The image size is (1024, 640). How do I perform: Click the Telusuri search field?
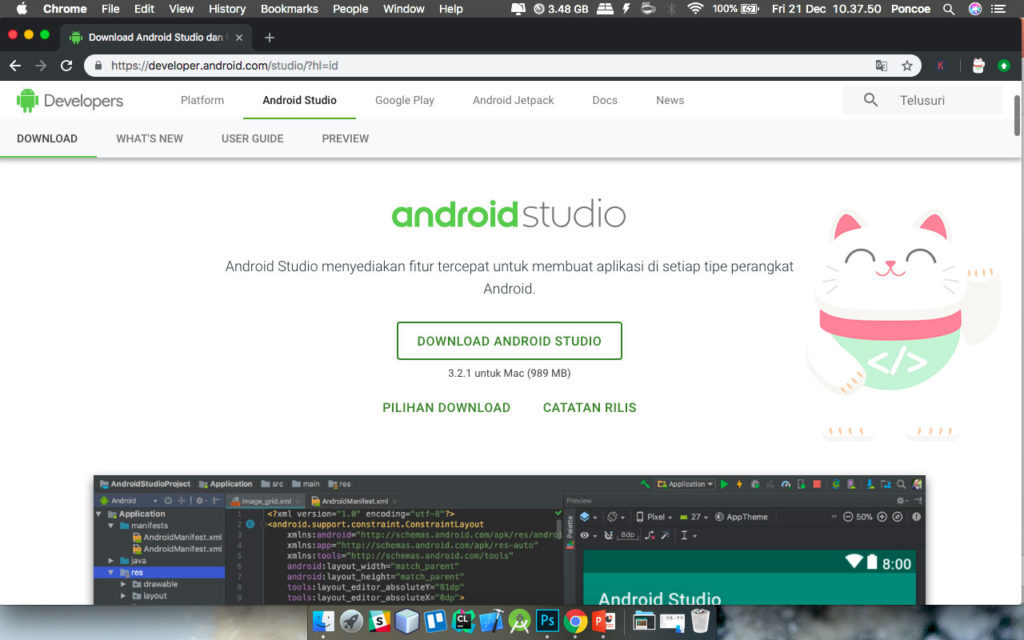tap(922, 100)
